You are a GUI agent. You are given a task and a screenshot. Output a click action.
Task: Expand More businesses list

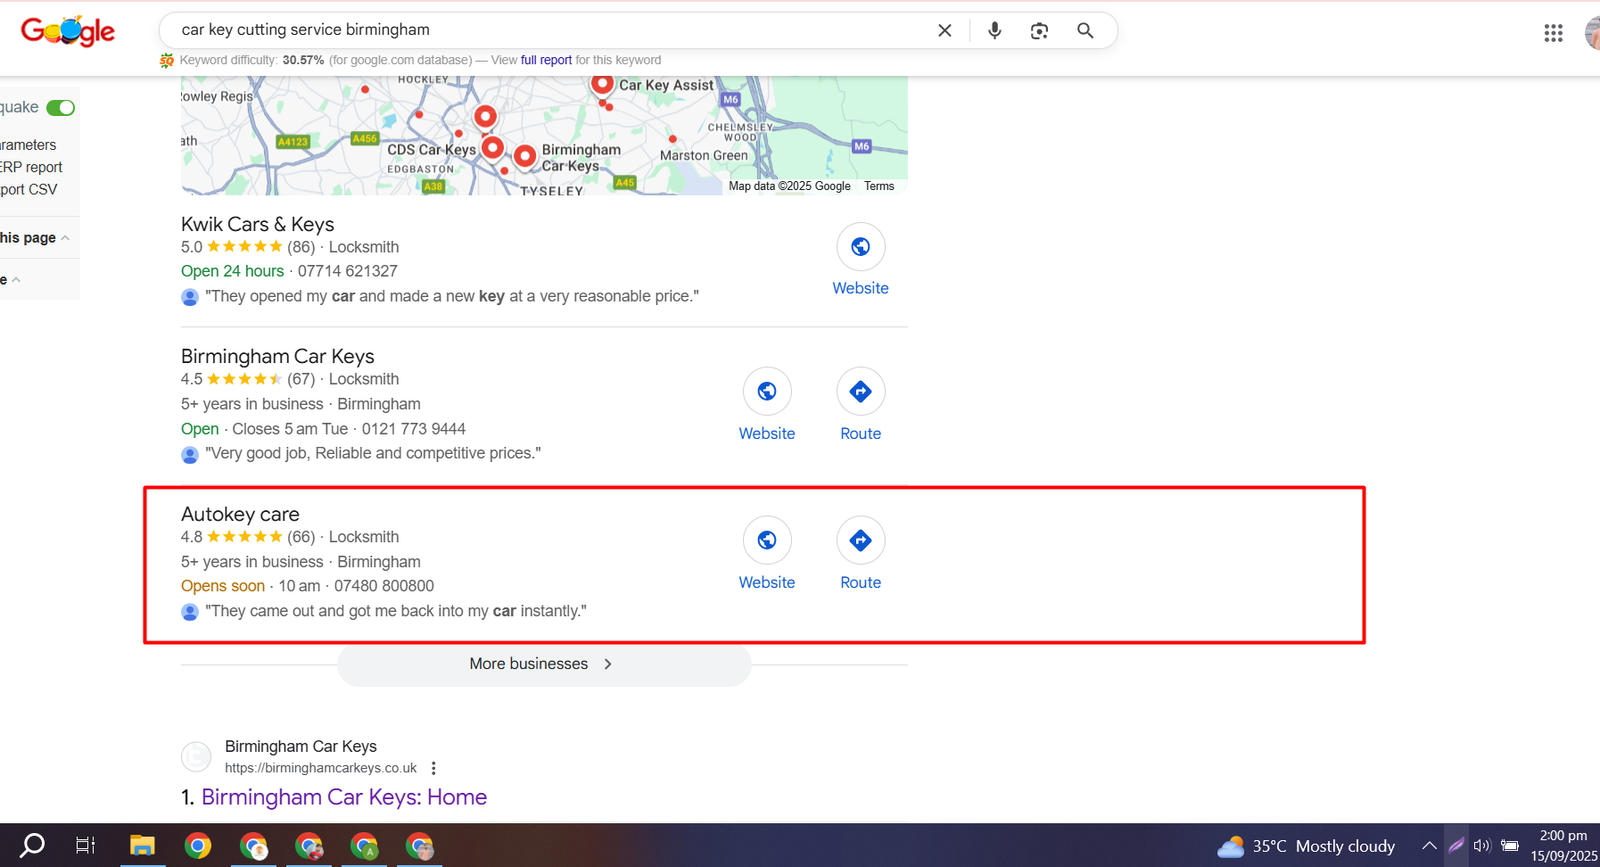coord(543,664)
